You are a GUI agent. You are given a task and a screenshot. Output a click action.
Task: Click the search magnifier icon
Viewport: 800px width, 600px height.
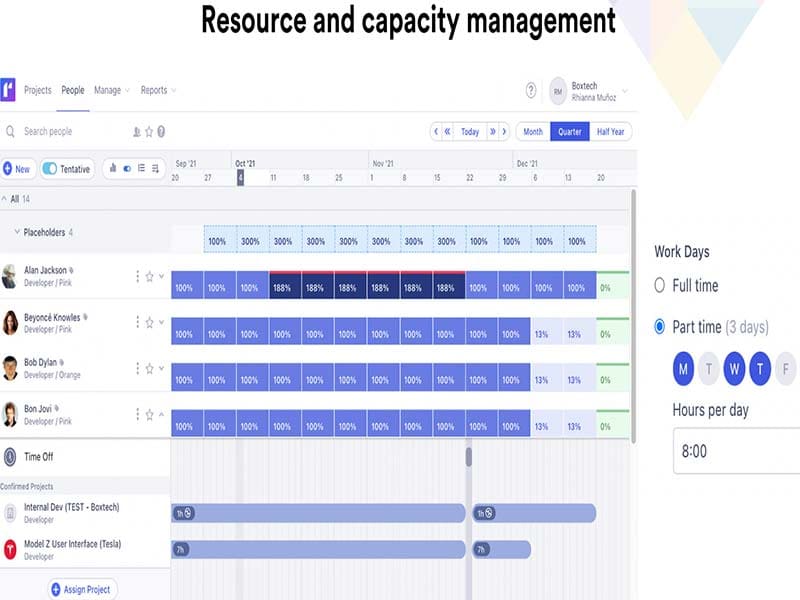coord(10,132)
